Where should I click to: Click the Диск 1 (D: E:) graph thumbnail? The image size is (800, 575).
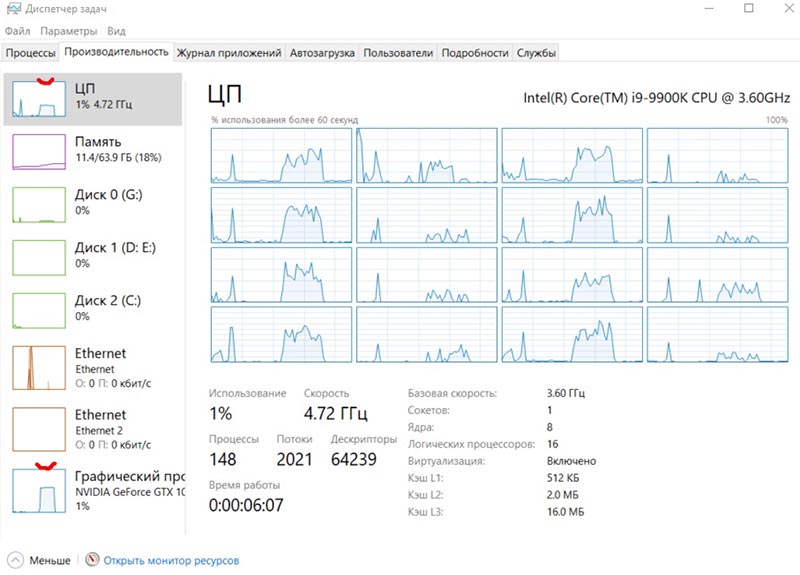pos(39,258)
